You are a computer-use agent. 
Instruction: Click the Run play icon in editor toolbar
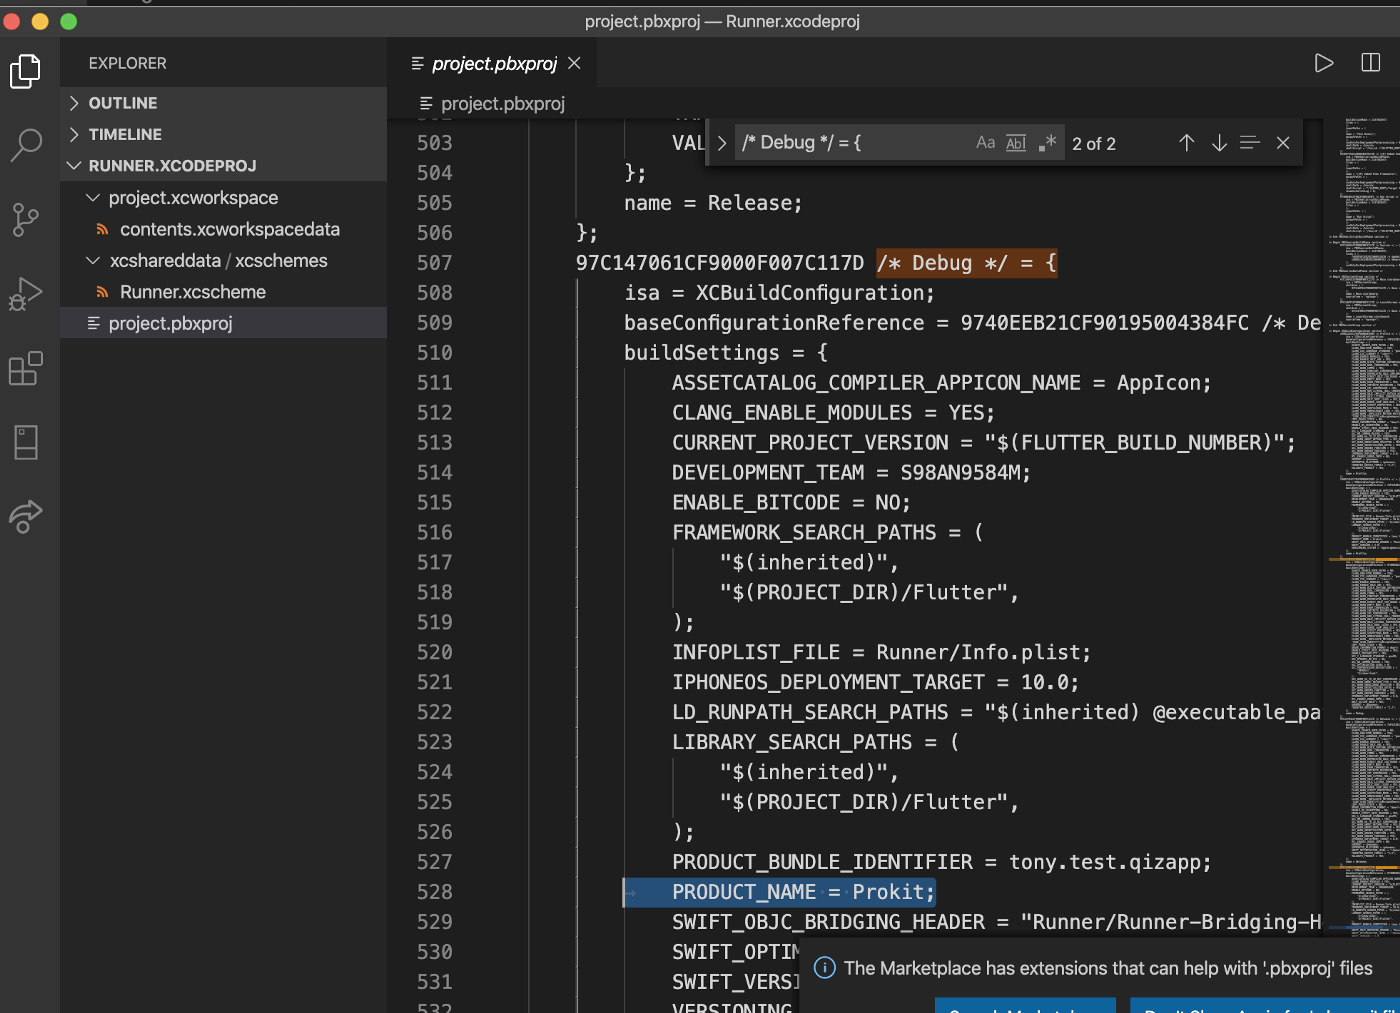(x=1323, y=63)
